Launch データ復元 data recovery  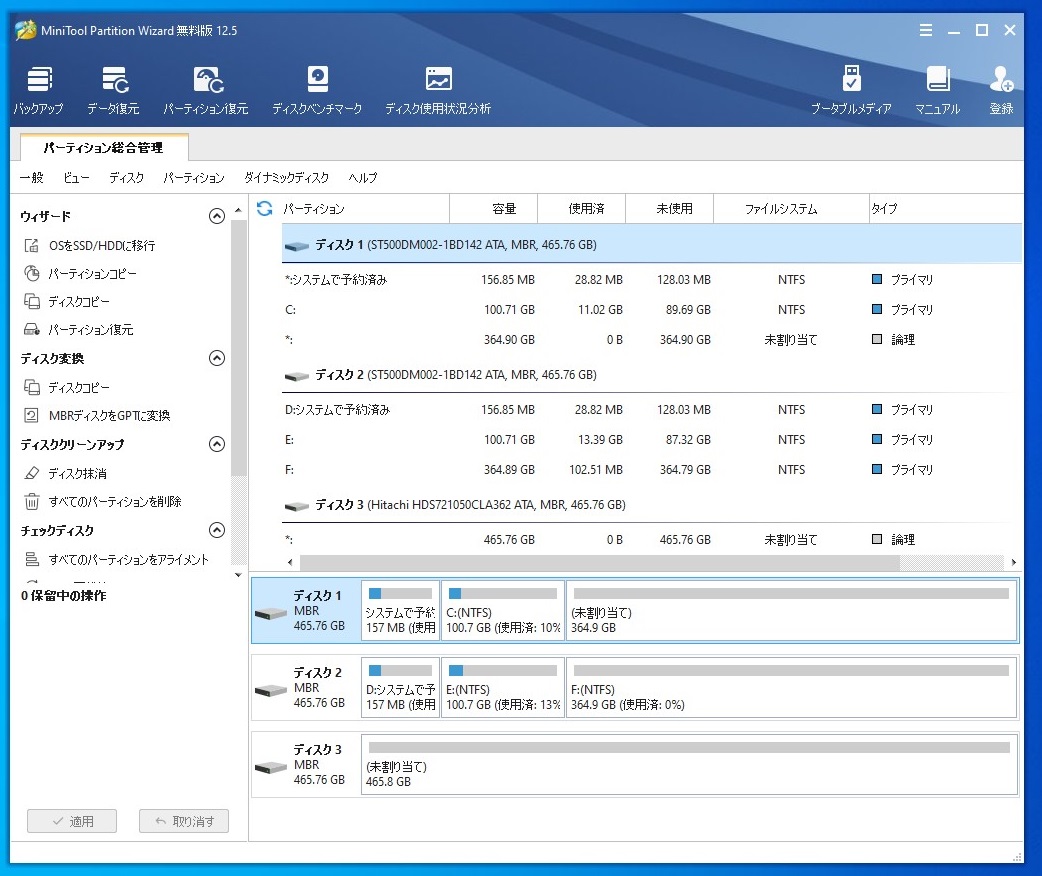(114, 90)
